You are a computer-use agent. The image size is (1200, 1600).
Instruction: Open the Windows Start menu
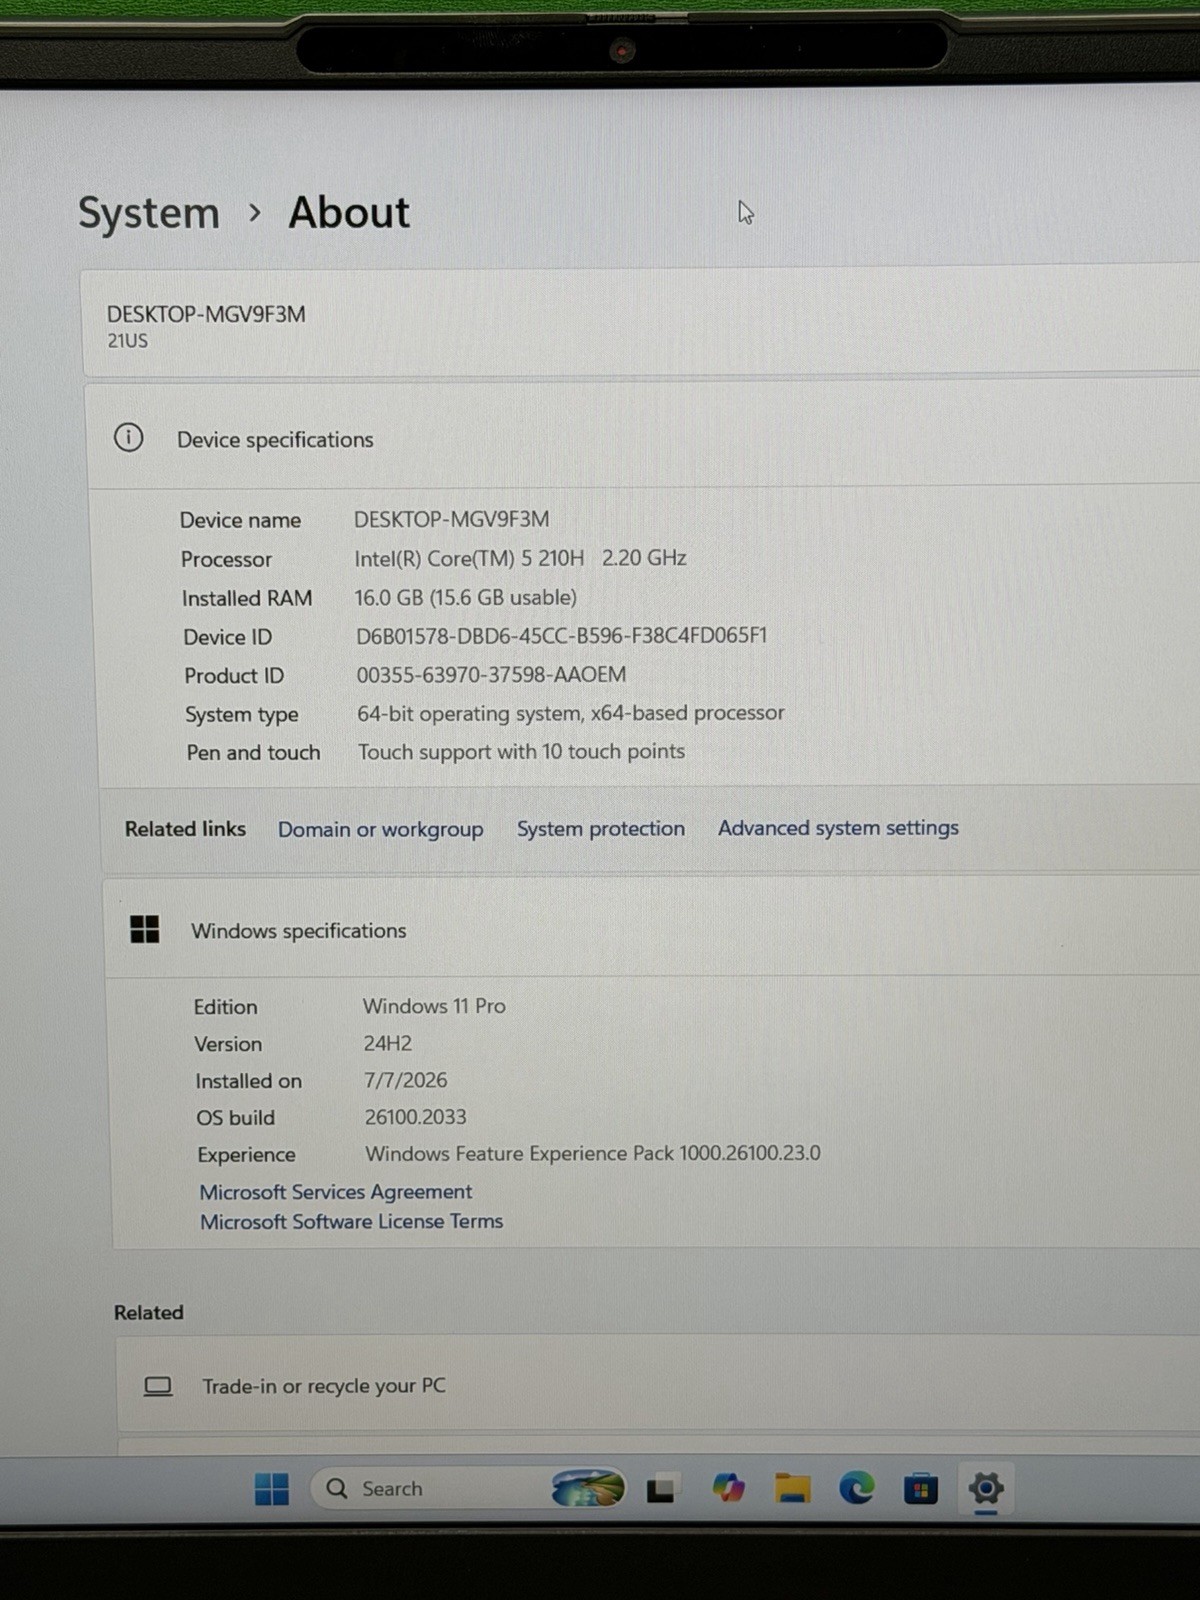tap(271, 1489)
